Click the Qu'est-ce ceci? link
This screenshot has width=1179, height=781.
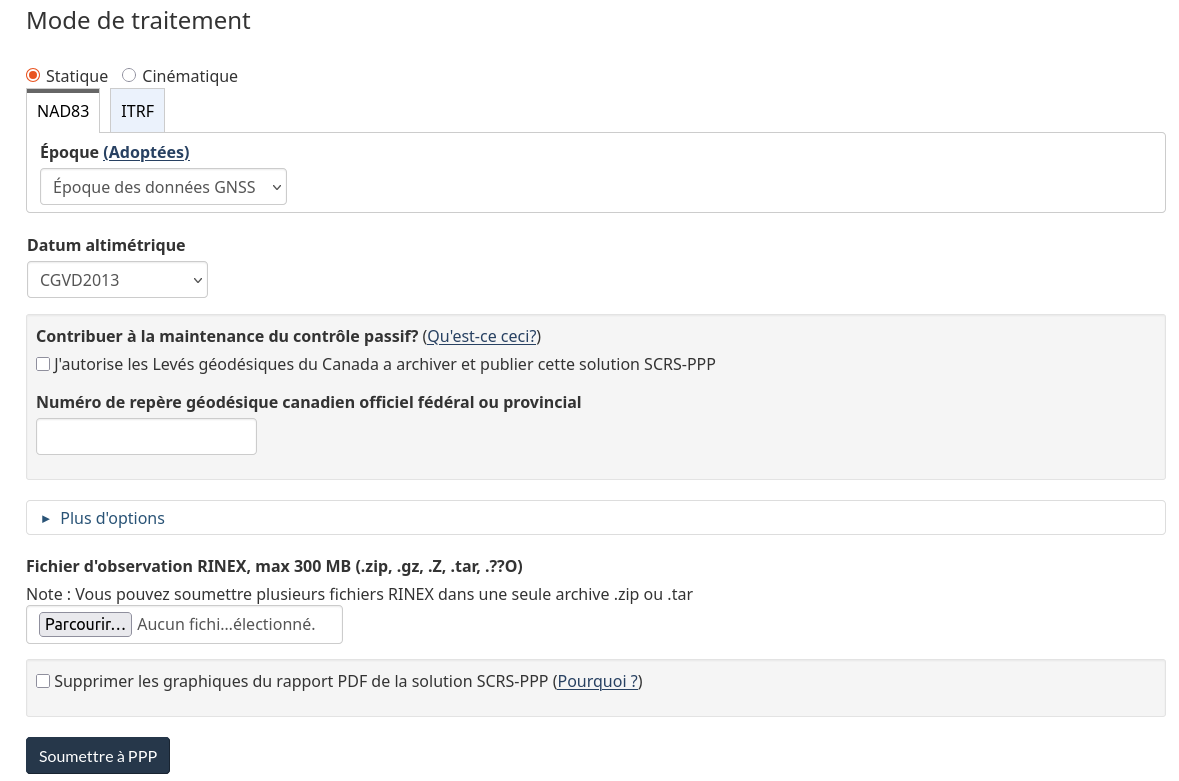point(482,336)
